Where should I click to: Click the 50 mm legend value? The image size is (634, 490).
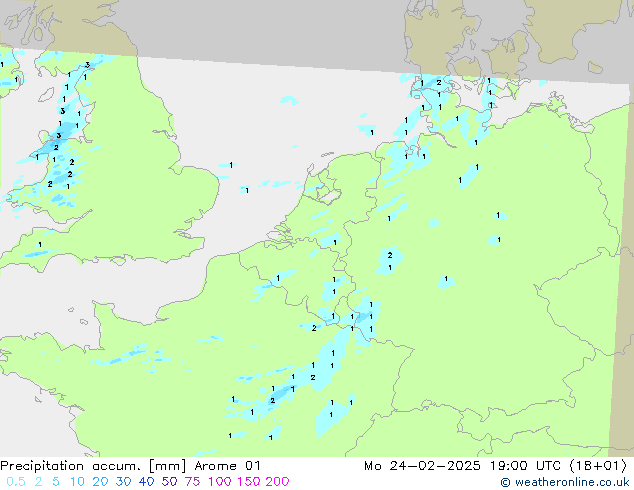169,482
